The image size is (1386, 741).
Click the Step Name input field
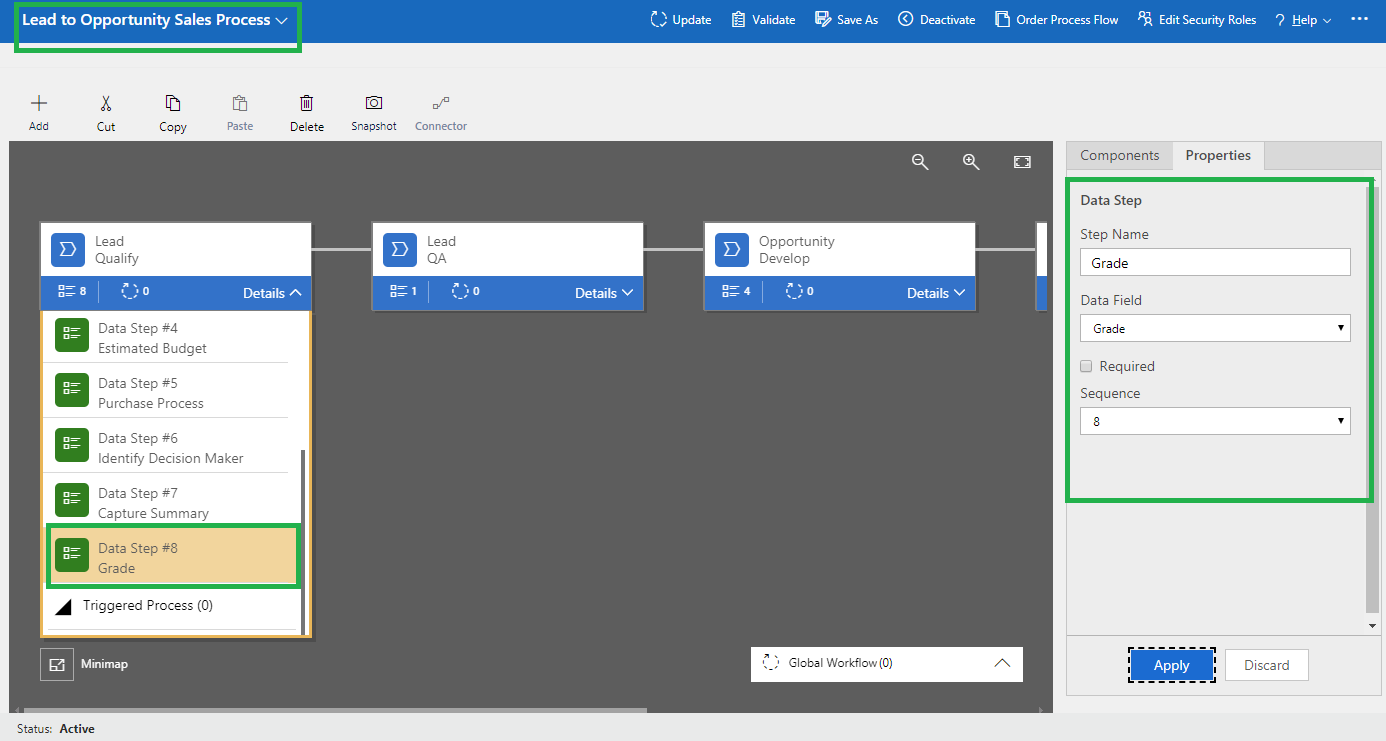tap(1215, 263)
